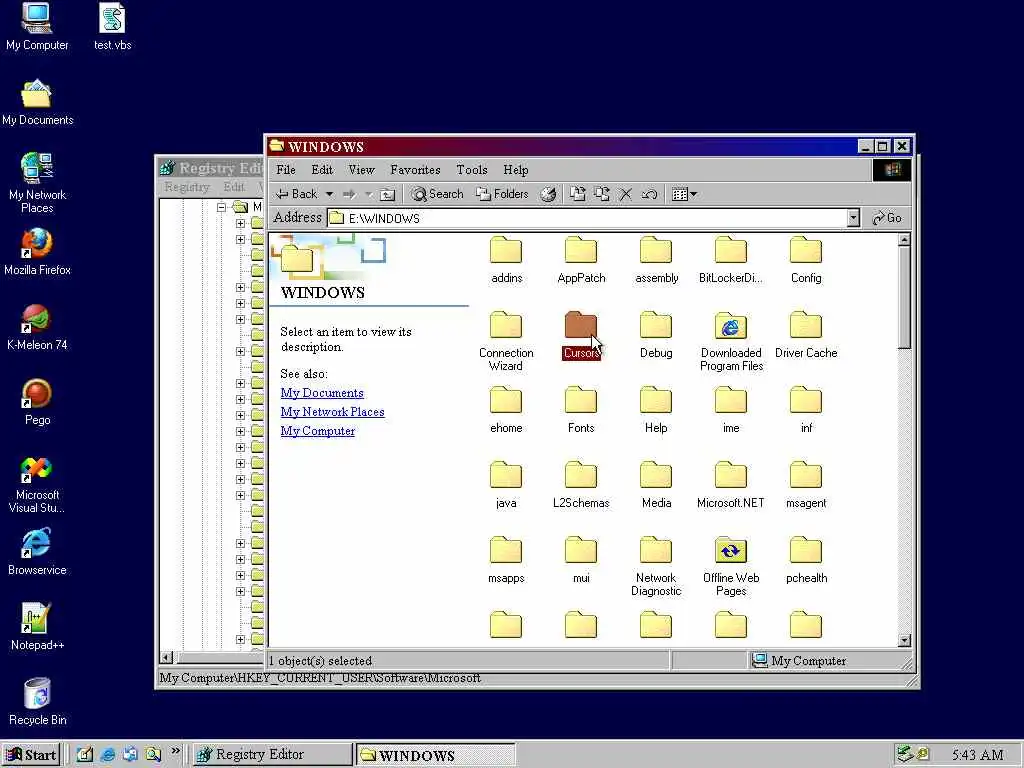Collapse the top Registry Editor tree node

coord(221,207)
